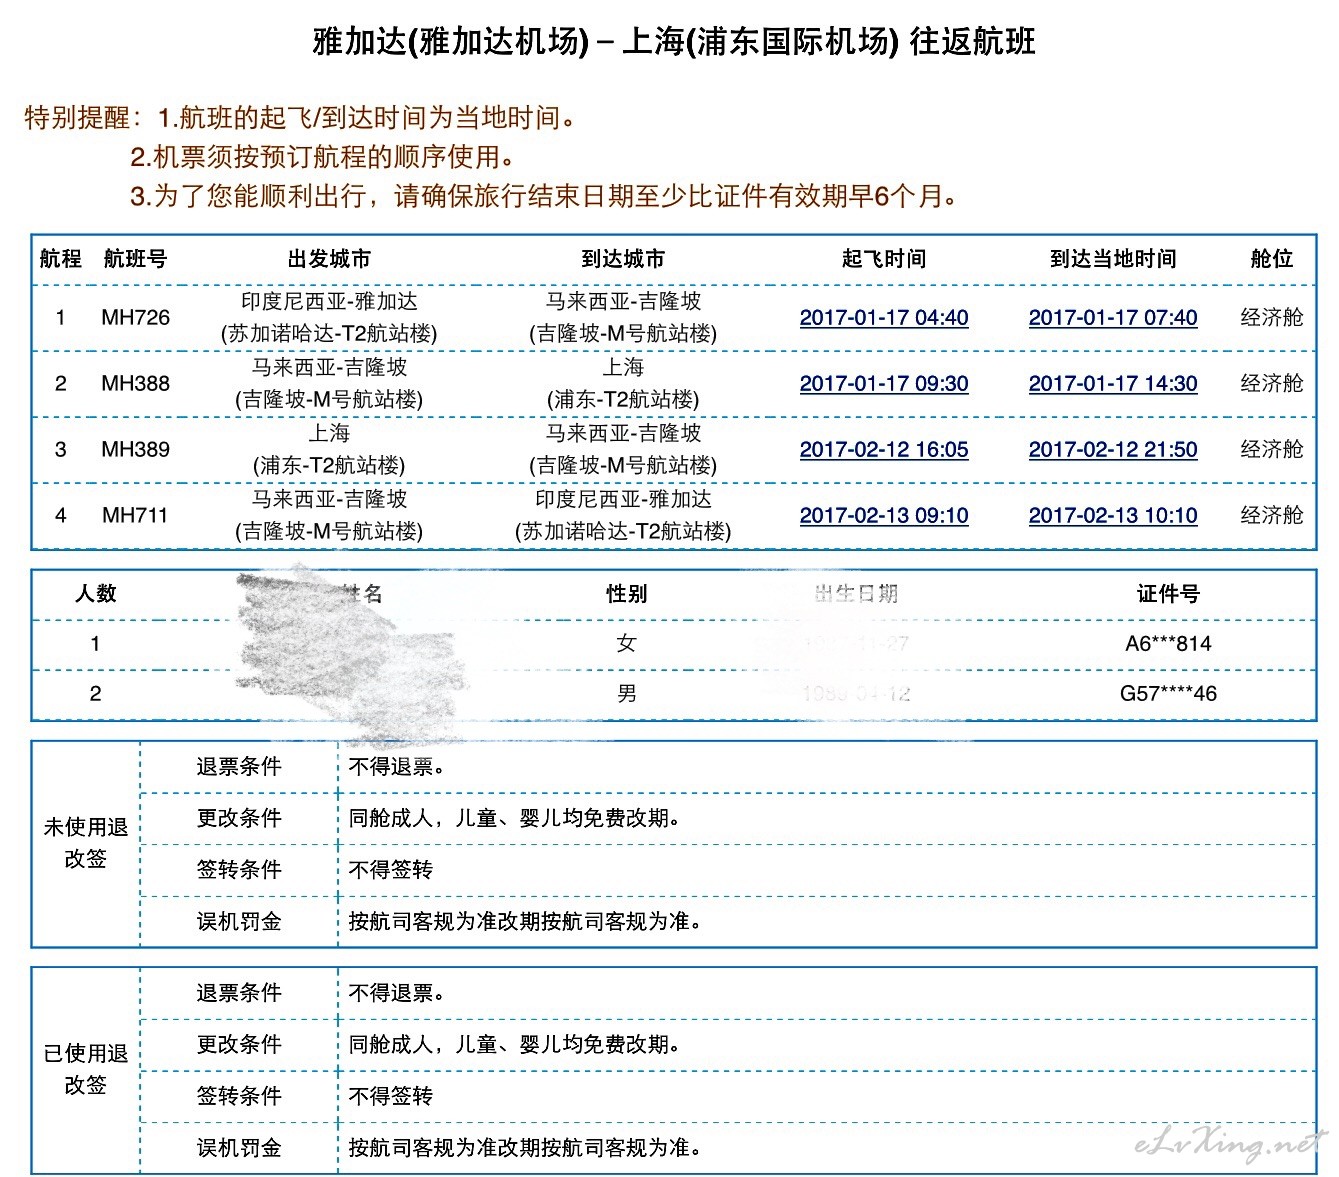Screen dimensions: 1339x1177
Task: Select flight number MH726
Action: (x=136, y=318)
